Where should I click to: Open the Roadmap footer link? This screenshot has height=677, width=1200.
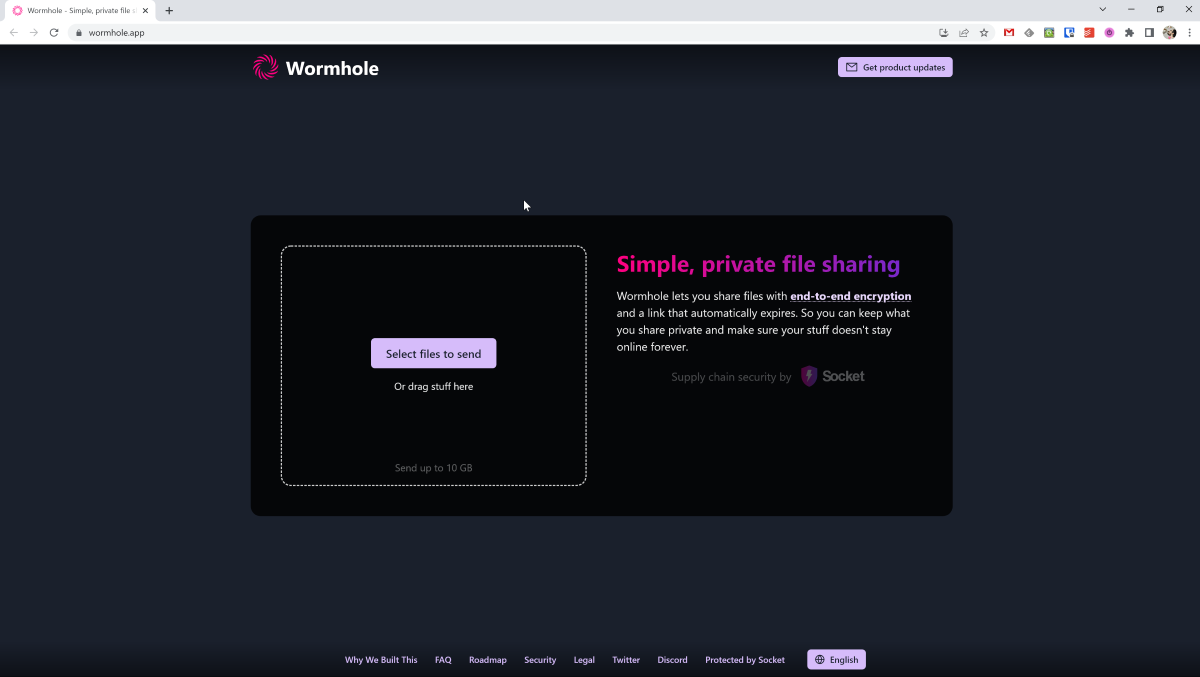[x=488, y=660]
